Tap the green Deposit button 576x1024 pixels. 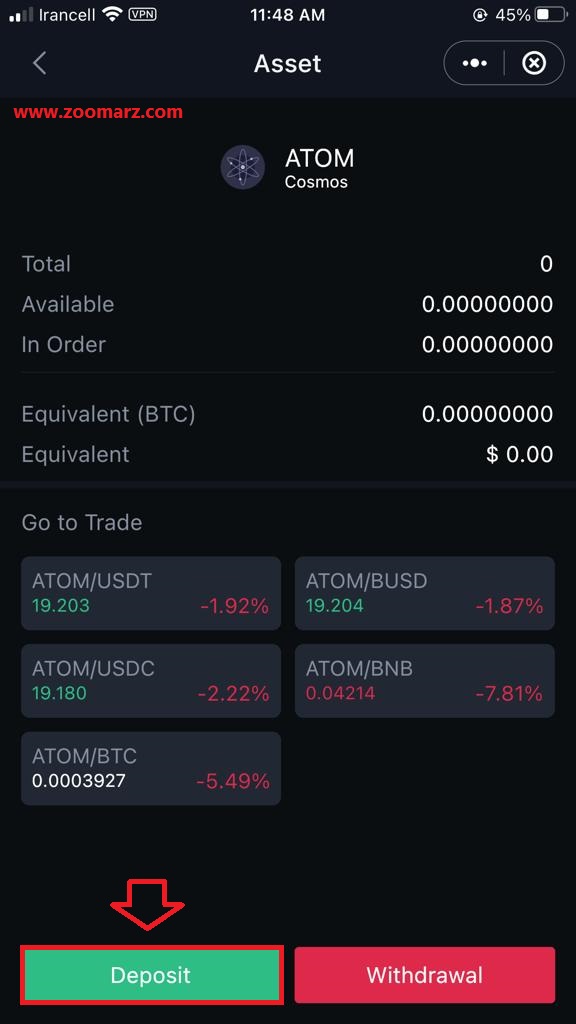(151, 975)
